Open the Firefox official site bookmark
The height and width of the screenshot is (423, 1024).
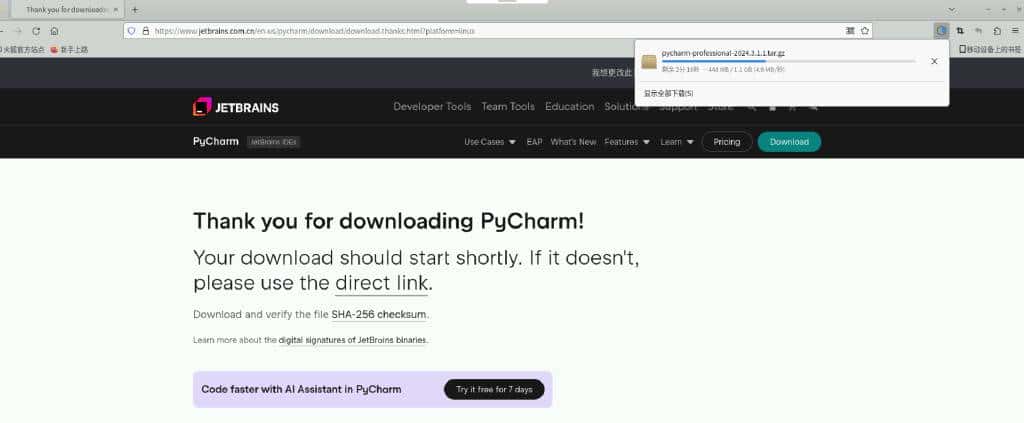(22, 50)
